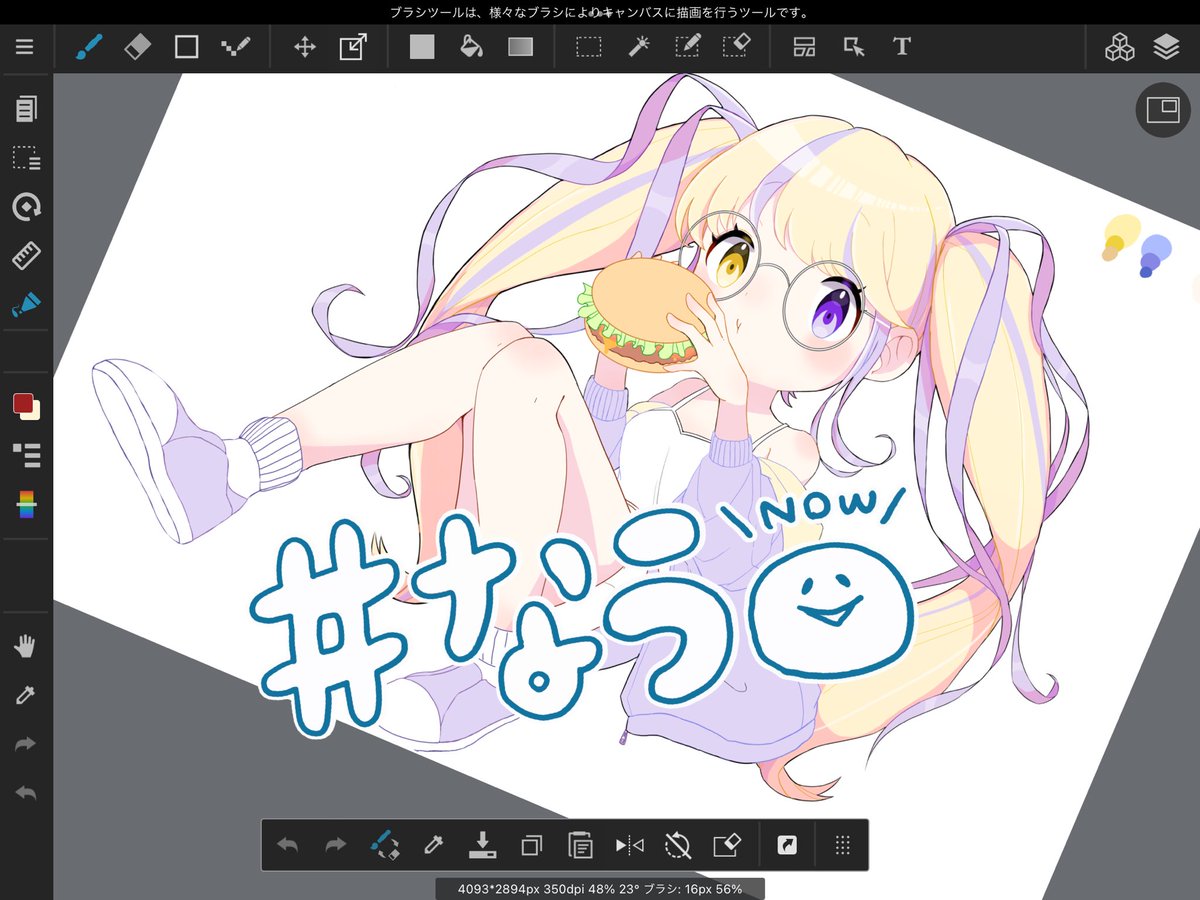
Task: Toggle brush/eraser switch in bottom bar
Action: (x=385, y=846)
